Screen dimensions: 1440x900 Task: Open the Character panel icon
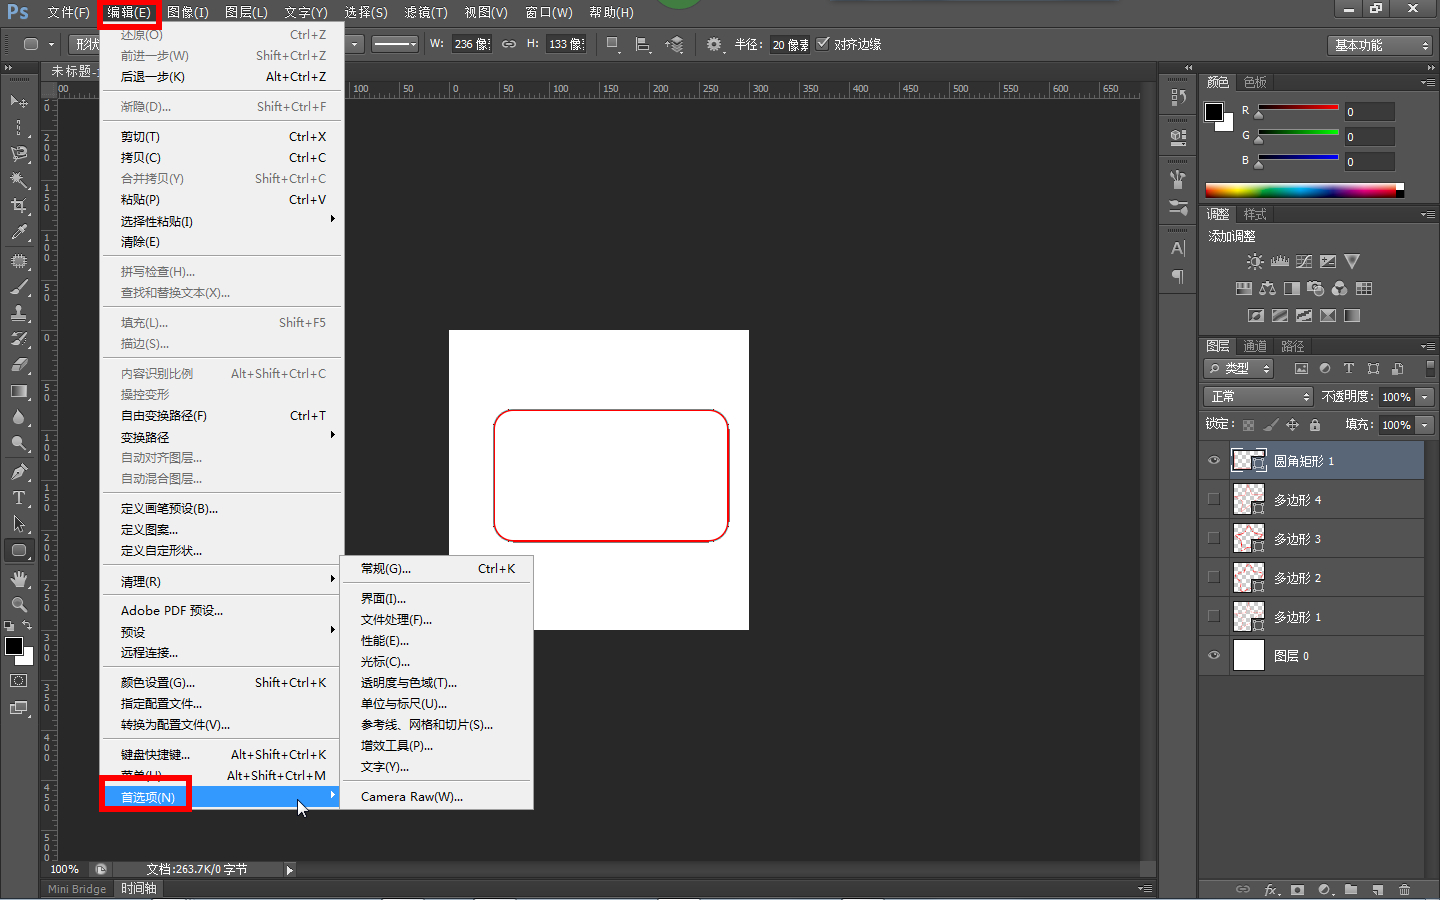point(1178,248)
